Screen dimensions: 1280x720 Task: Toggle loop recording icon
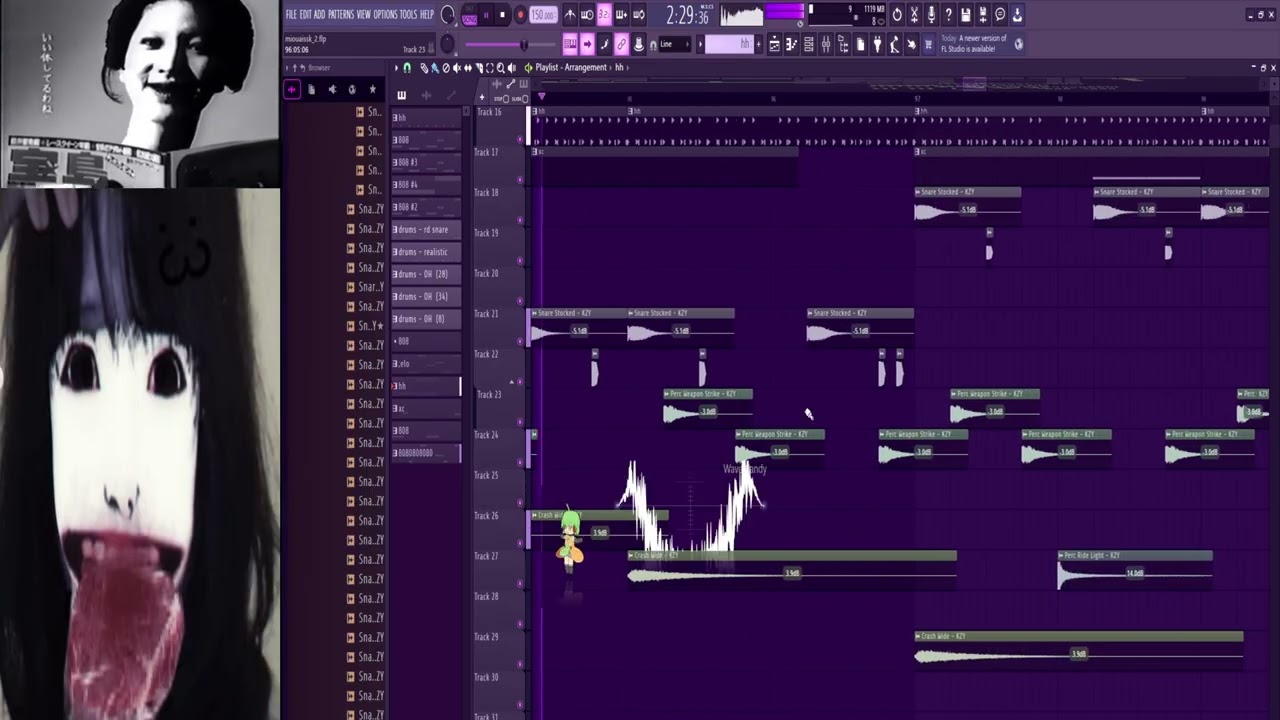[x=638, y=15]
